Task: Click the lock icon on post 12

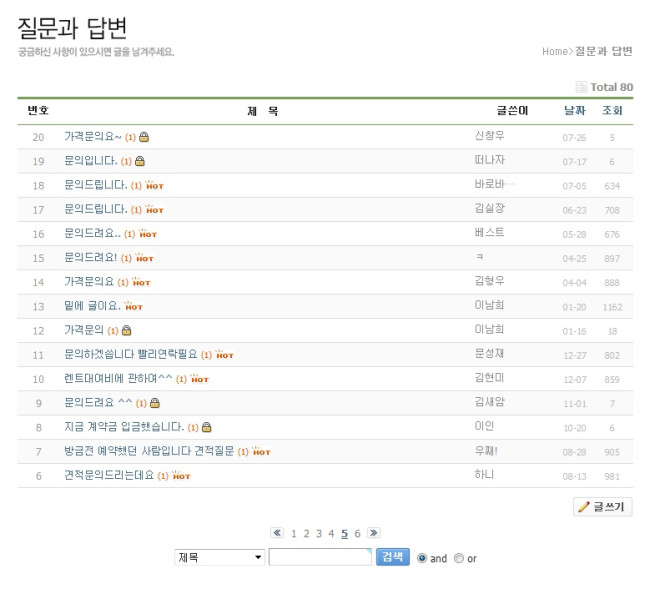Action: pyautogui.click(x=126, y=330)
